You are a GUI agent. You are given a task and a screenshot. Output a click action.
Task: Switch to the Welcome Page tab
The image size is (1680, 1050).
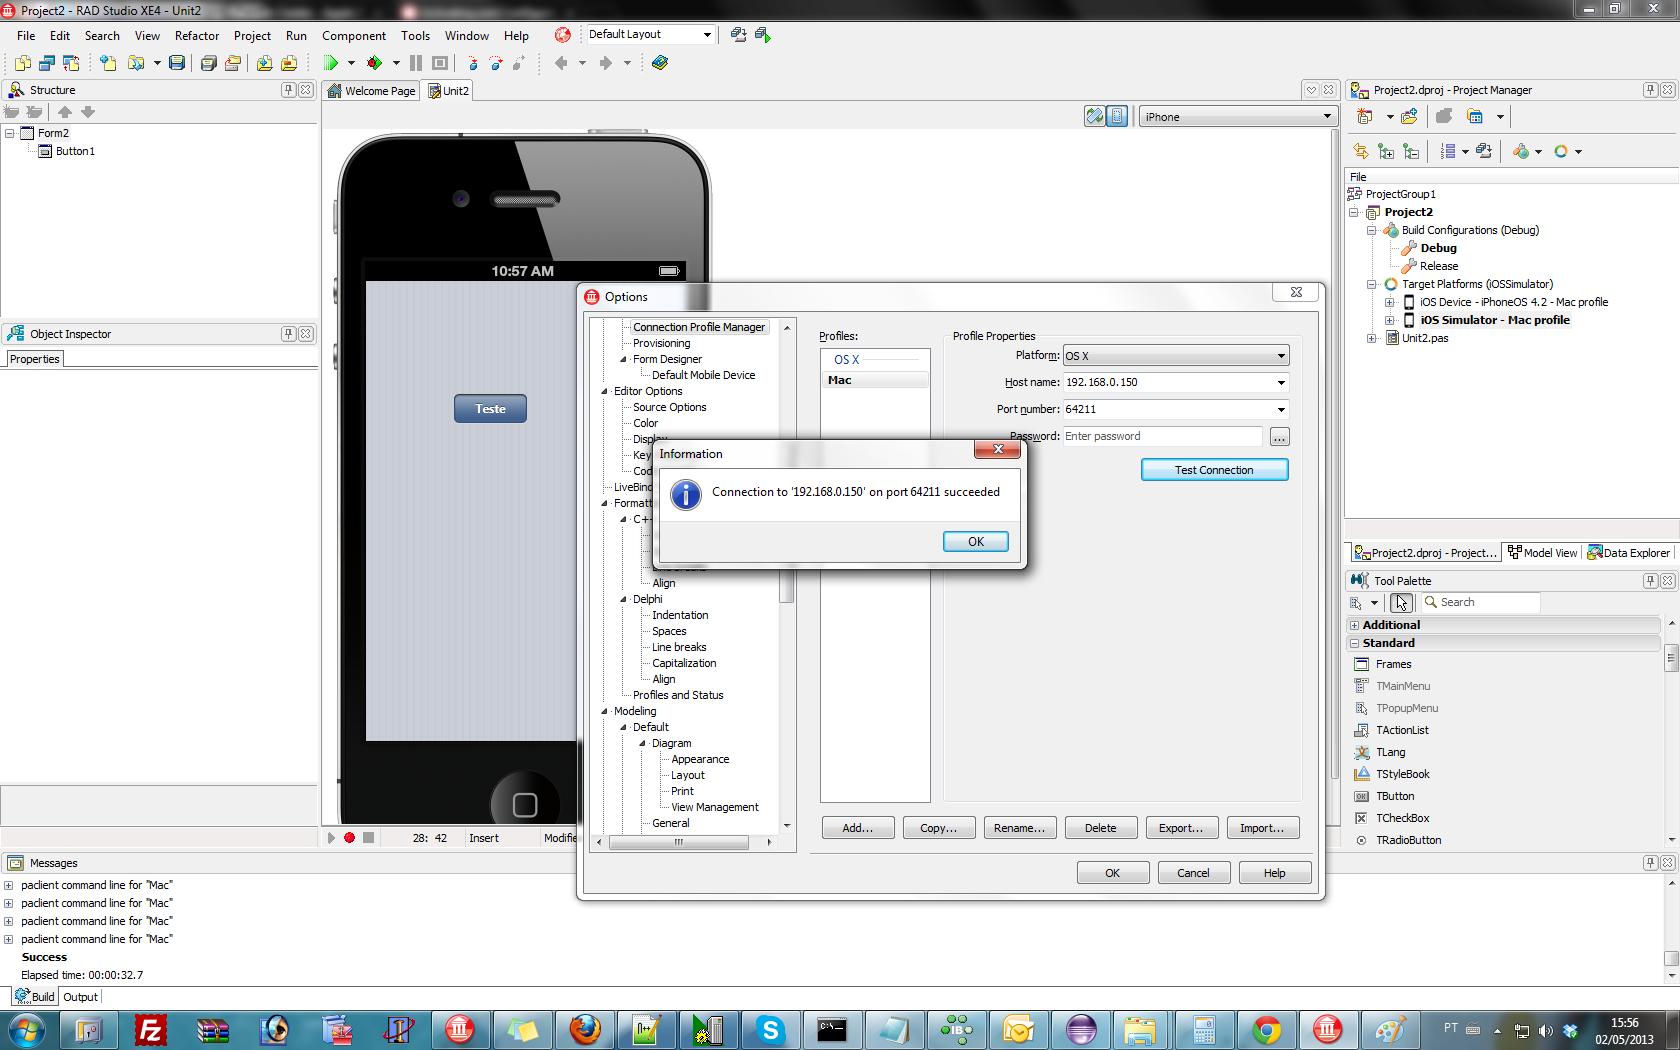coord(371,91)
